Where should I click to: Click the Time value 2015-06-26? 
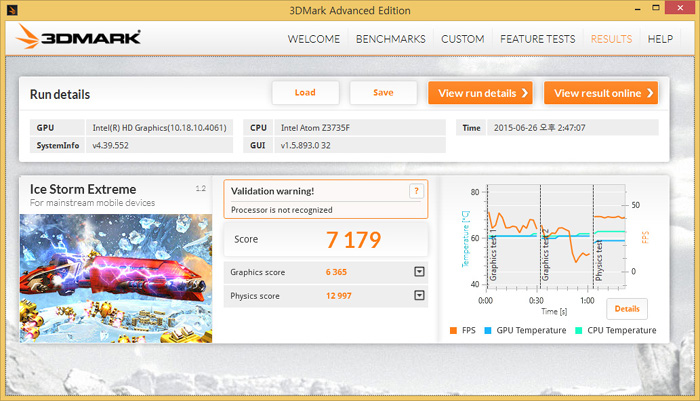tap(573, 128)
